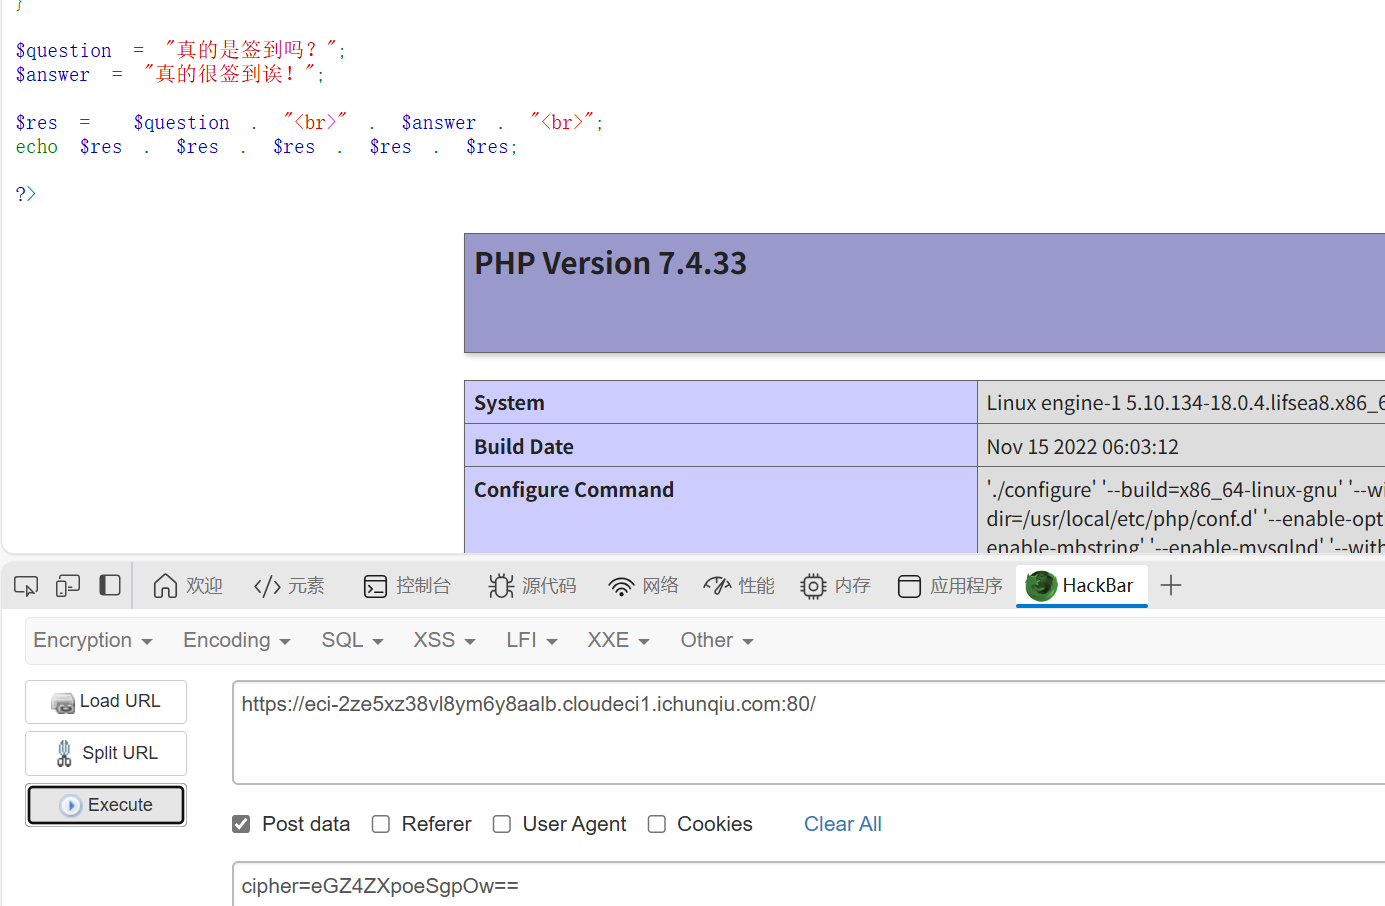Enable the User Agent checkbox
1385x906 pixels.
pos(502,824)
